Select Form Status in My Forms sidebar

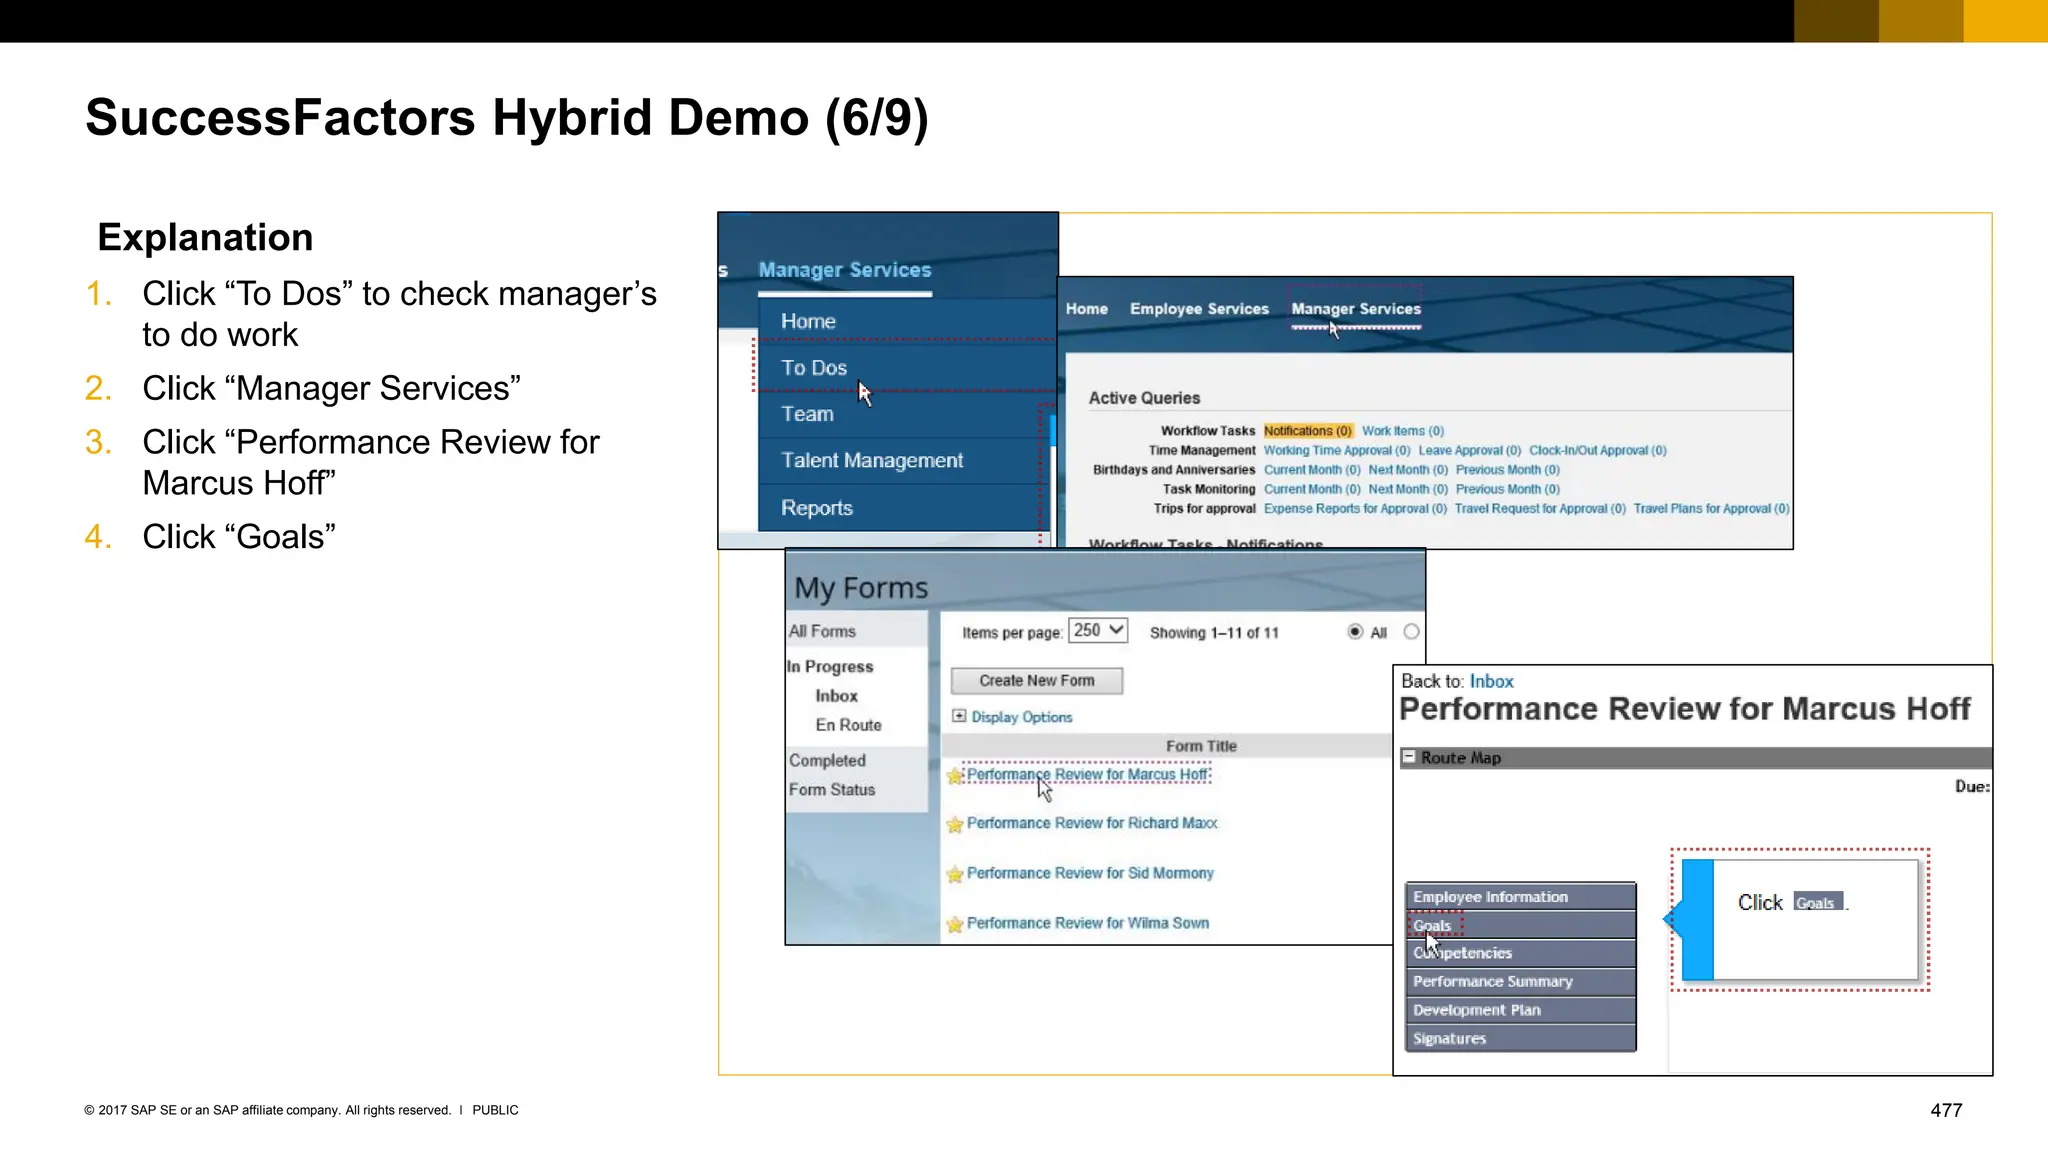tap(832, 790)
